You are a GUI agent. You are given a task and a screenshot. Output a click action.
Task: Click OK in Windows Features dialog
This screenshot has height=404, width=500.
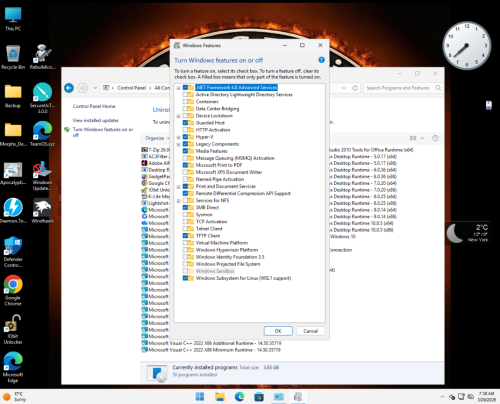tap(278, 331)
